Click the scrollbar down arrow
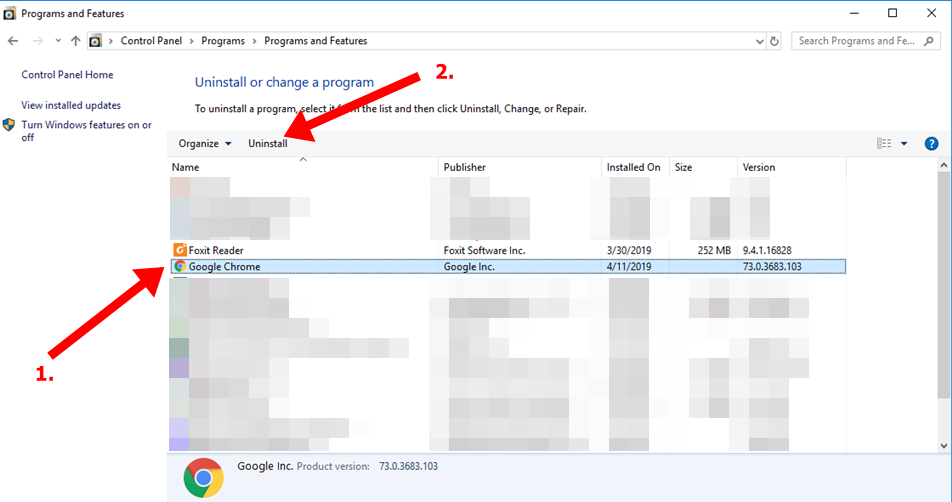 click(x=944, y=446)
